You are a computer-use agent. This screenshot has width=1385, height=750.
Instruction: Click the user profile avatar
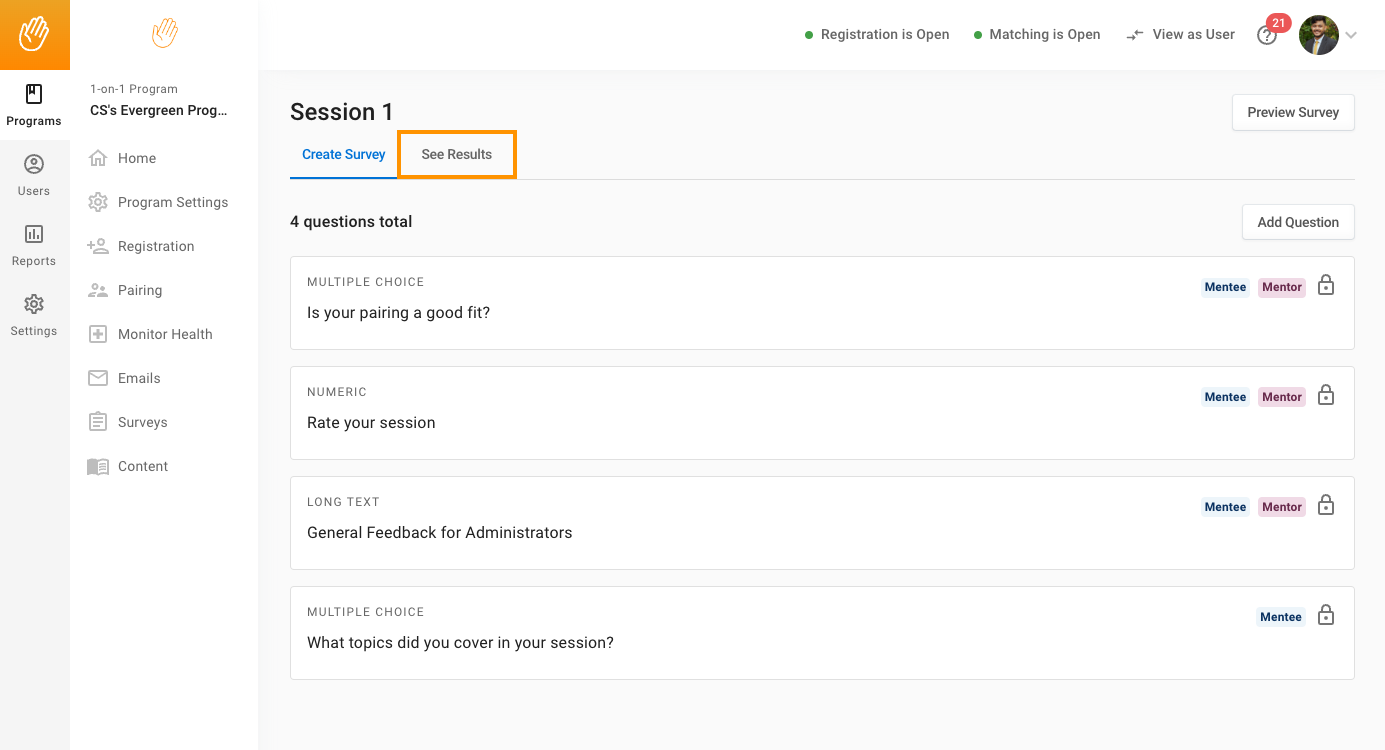click(x=1318, y=35)
